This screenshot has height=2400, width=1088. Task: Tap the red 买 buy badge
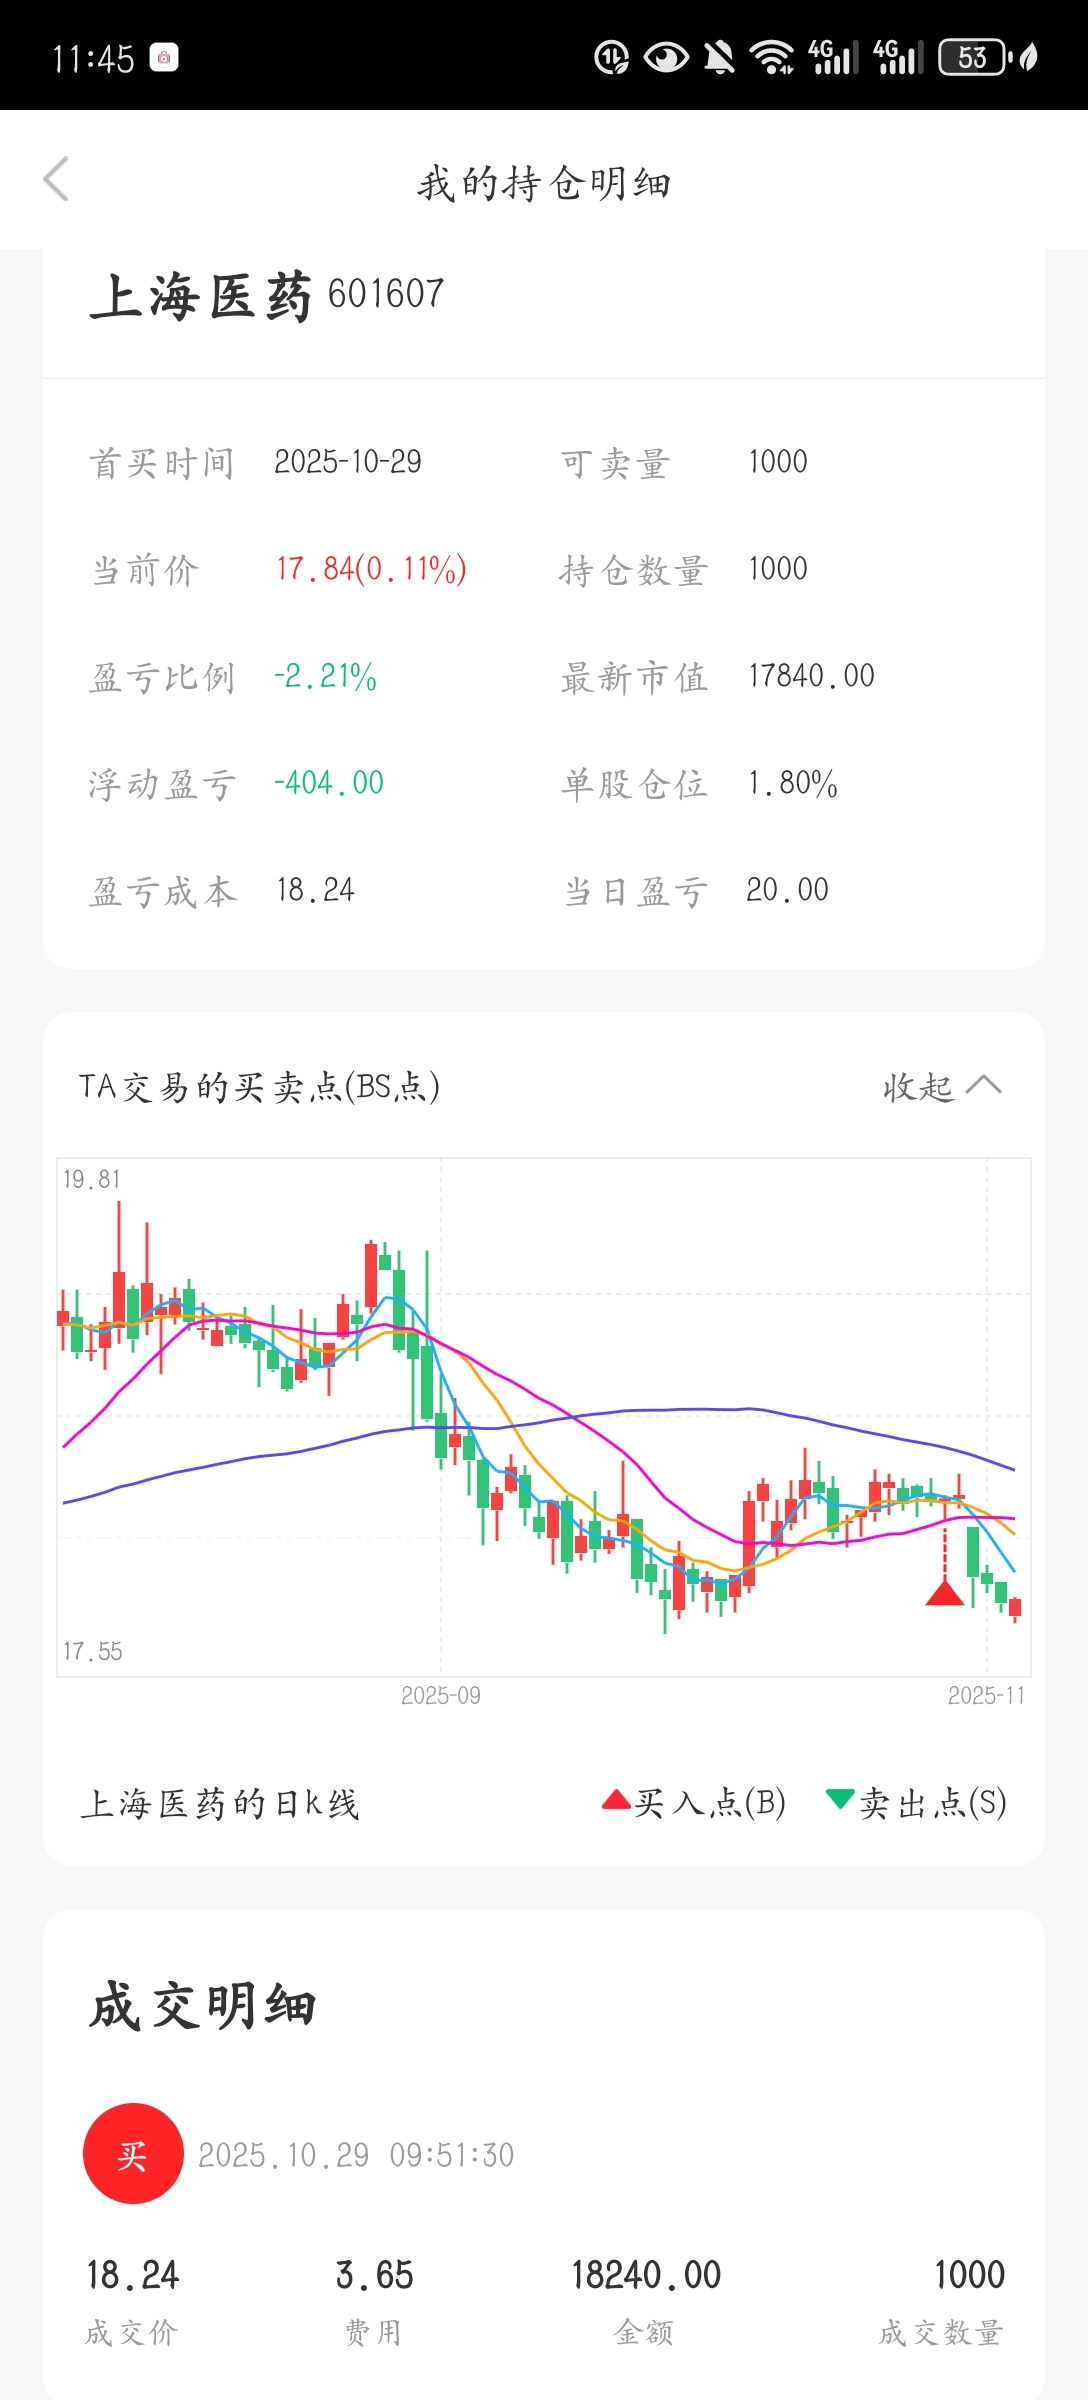(x=133, y=2153)
